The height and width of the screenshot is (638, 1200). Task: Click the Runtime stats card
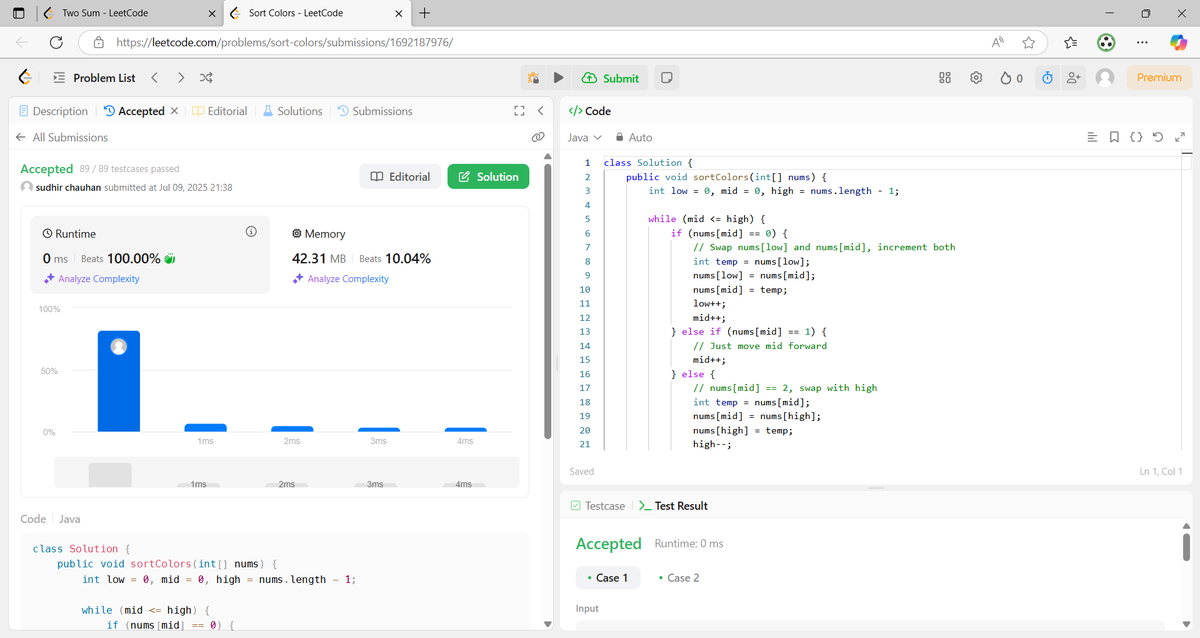point(150,254)
